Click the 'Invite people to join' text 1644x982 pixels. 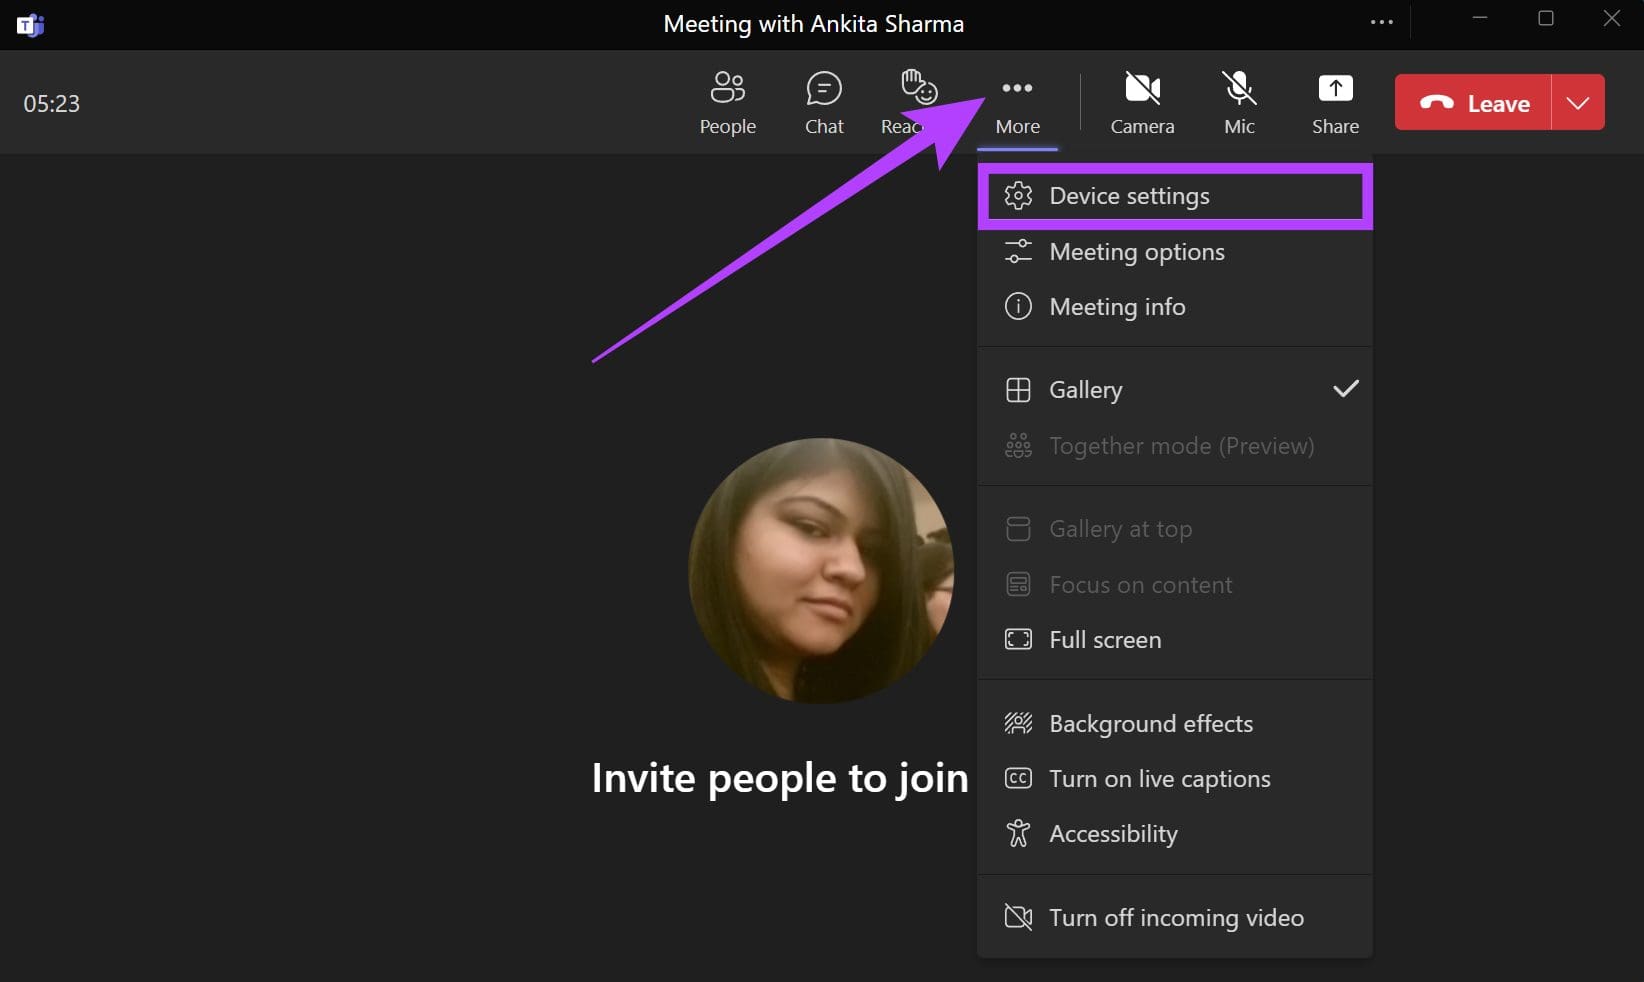(780, 779)
